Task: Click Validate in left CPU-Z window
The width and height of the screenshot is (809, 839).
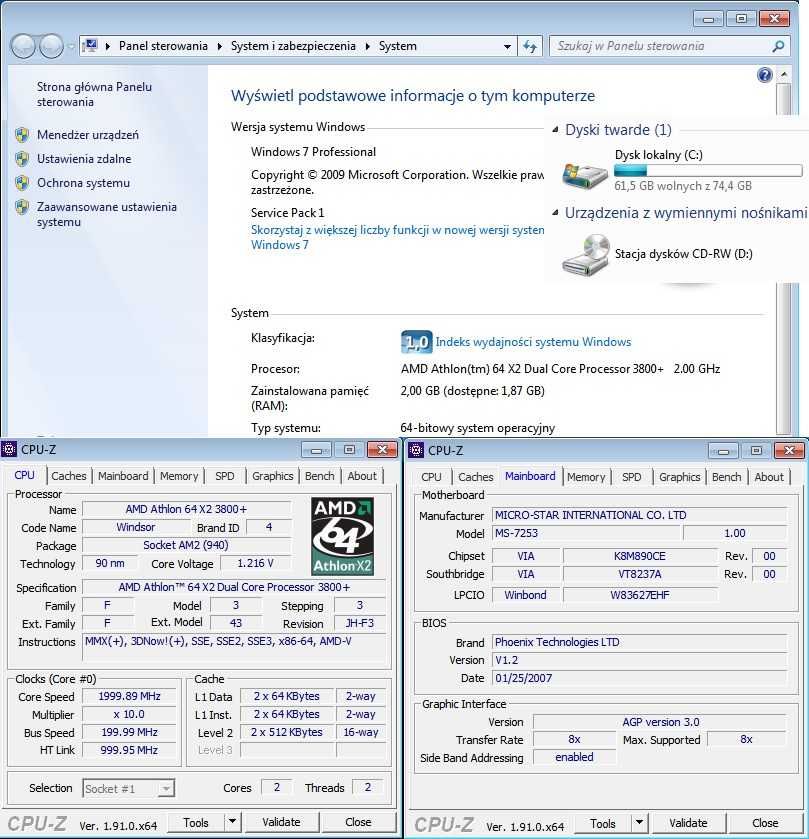Action: (281, 822)
